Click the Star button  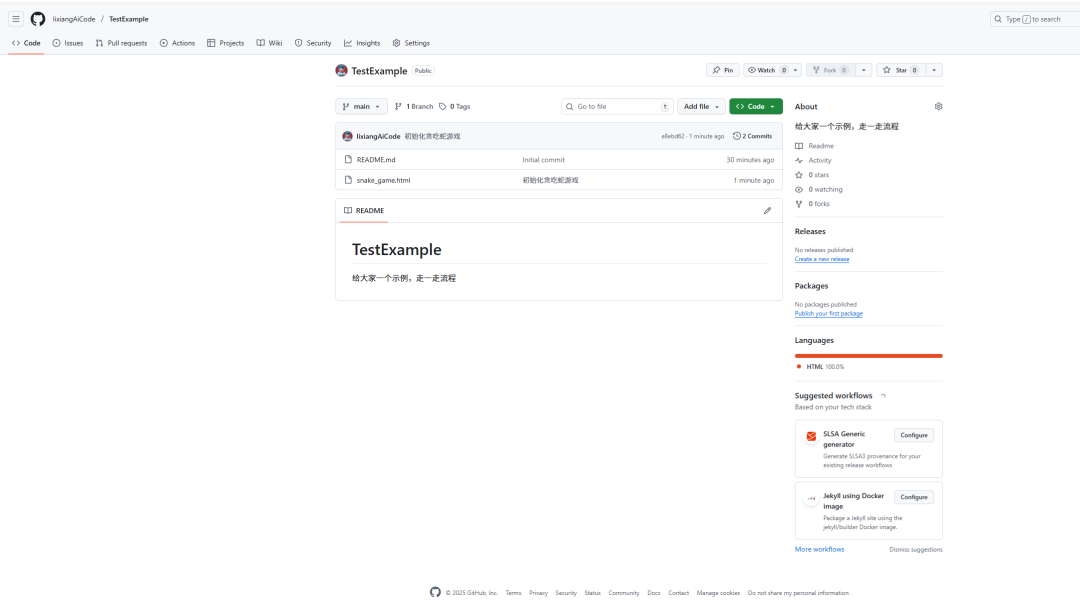click(901, 70)
